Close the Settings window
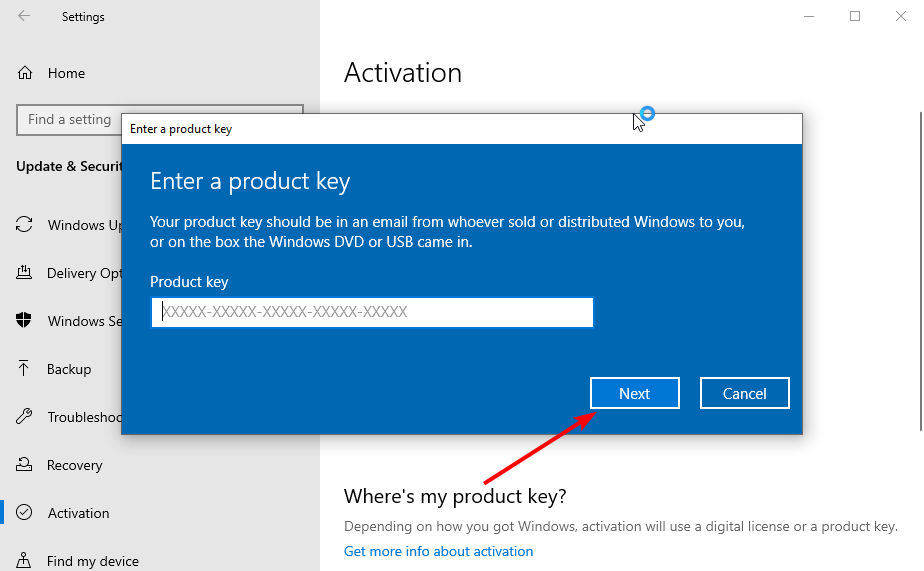924x571 pixels. coord(902,16)
